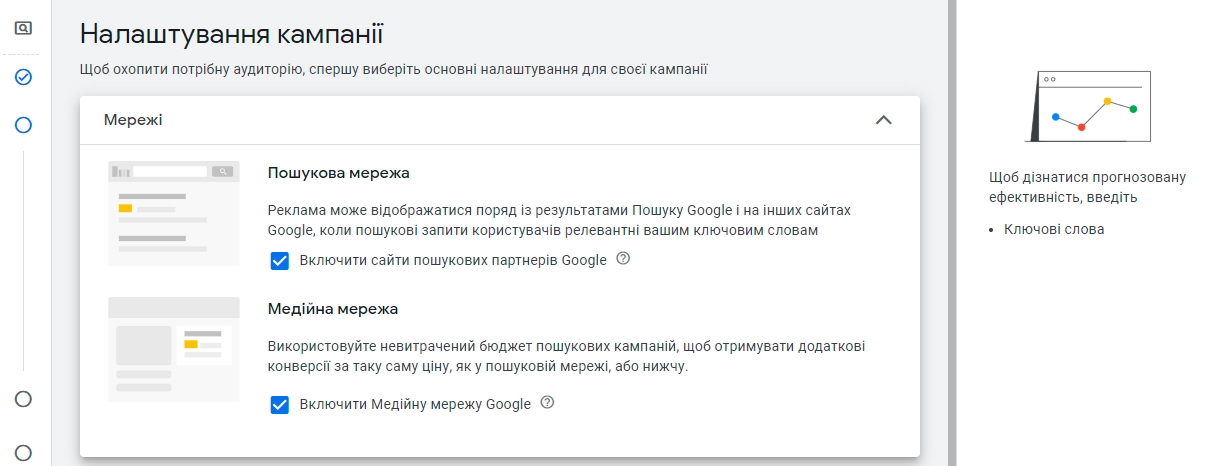Screen dimensions: 1208x466
Task: Click the 'Пошукова мережа' heading
Action: [x=339, y=173]
